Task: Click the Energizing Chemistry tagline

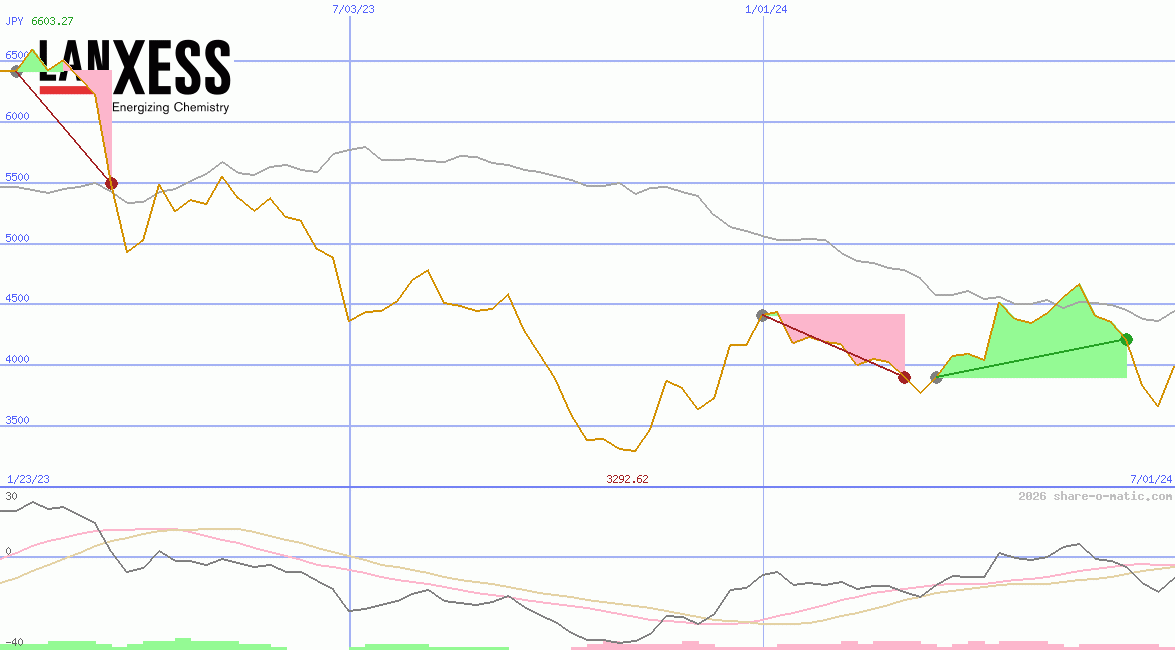Action: coord(170,107)
